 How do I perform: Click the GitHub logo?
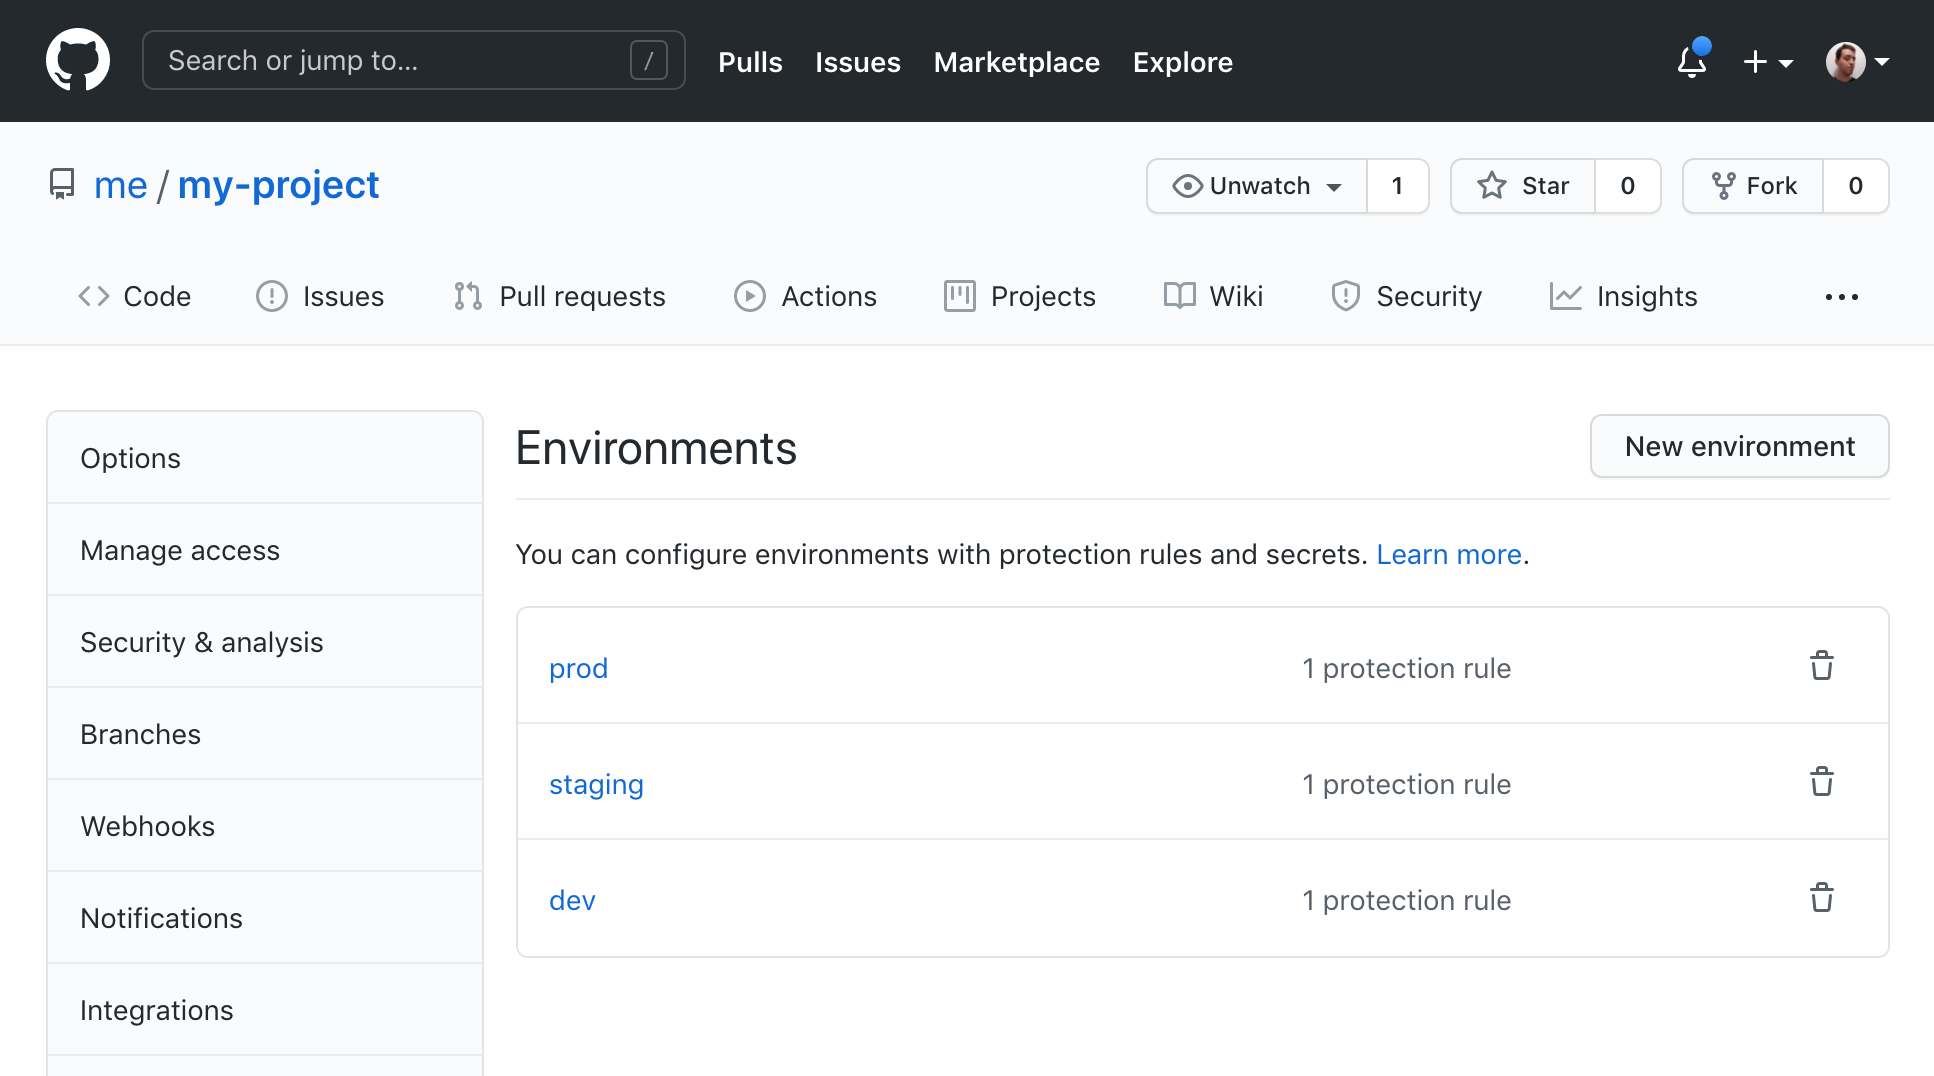pyautogui.click(x=78, y=60)
